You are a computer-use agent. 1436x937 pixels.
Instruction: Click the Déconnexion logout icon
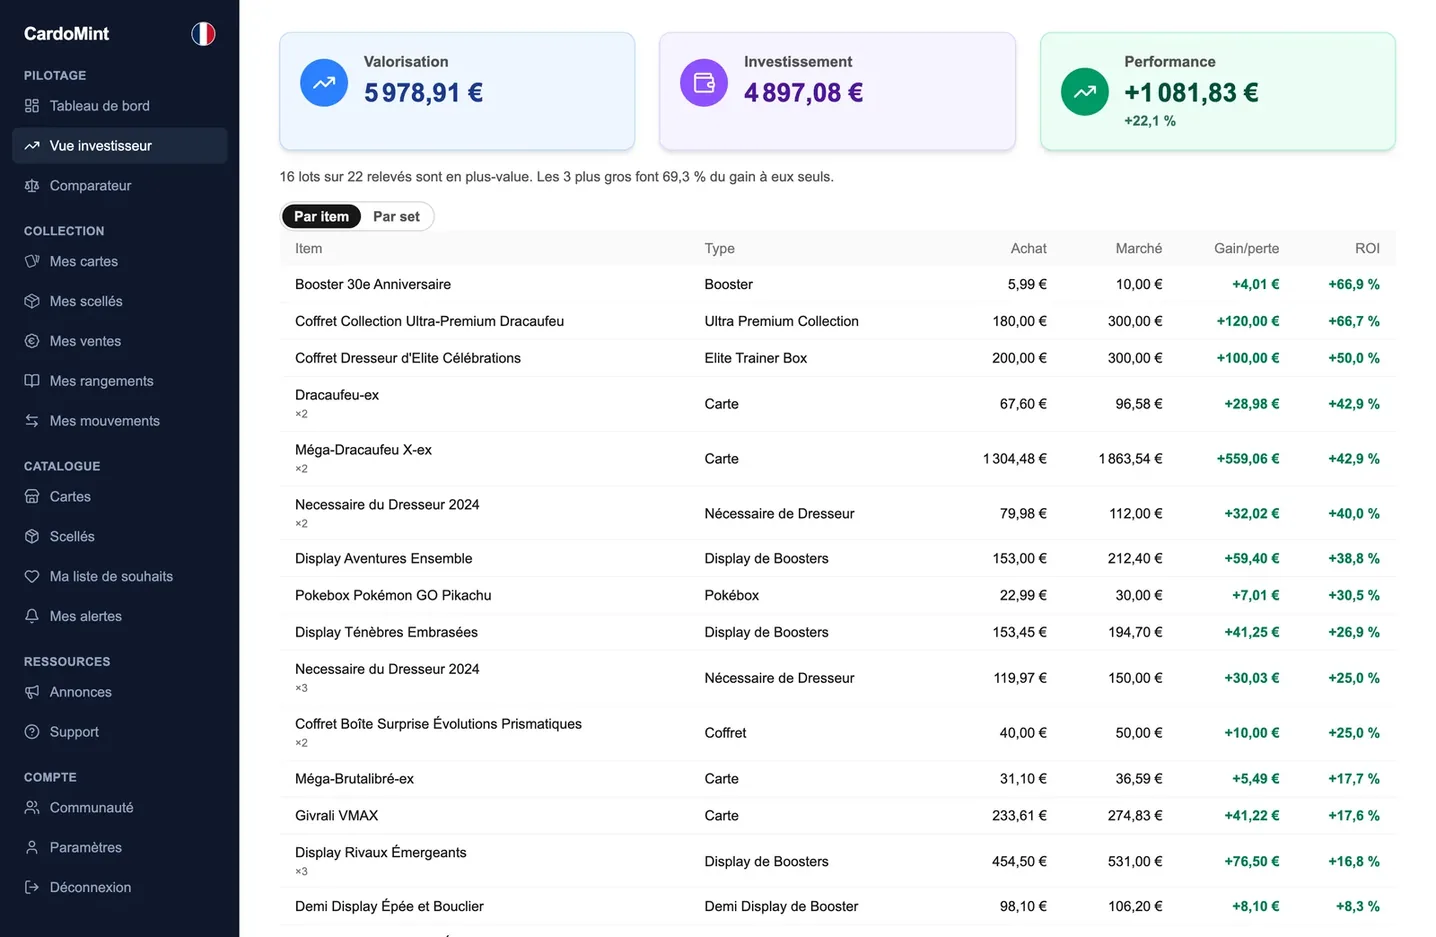pyautogui.click(x=32, y=888)
